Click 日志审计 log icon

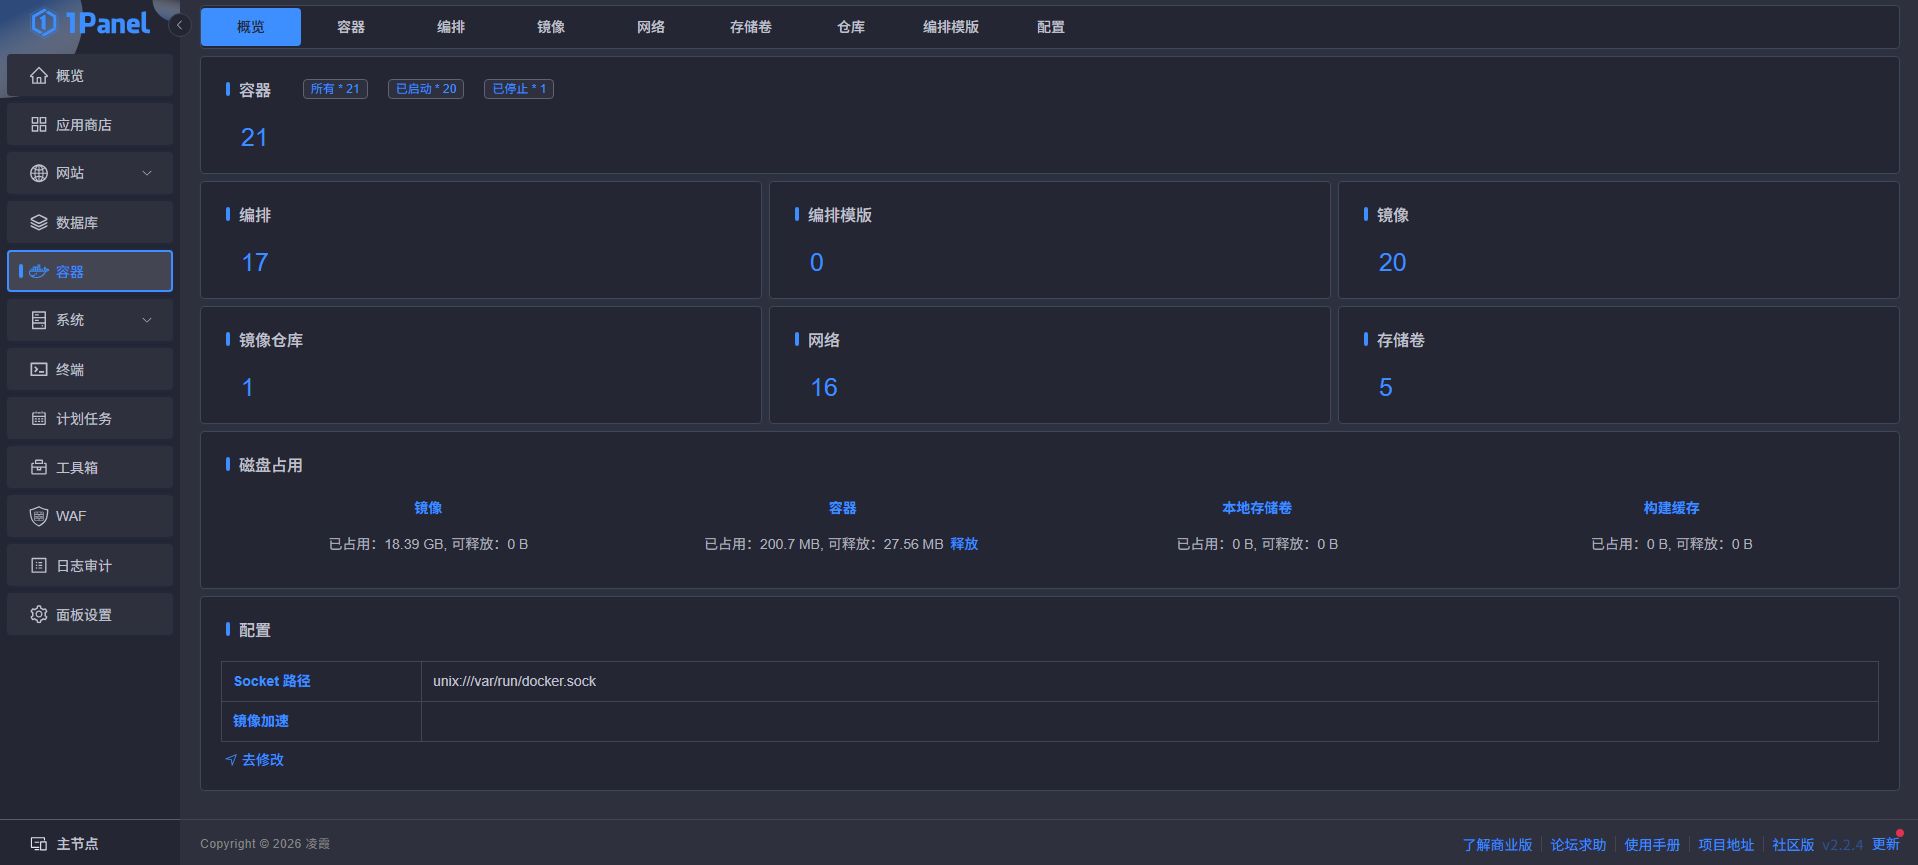[39, 565]
